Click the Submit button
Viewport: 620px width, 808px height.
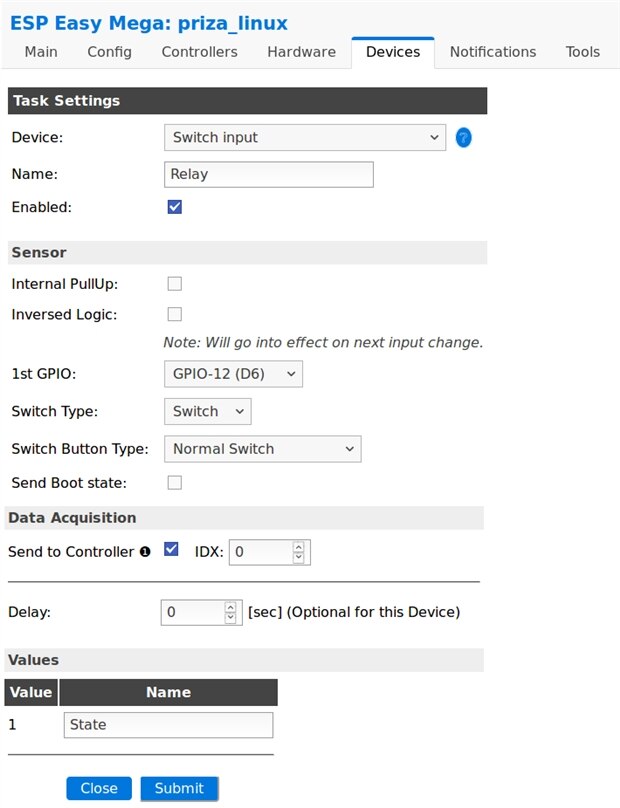pos(179,788)
